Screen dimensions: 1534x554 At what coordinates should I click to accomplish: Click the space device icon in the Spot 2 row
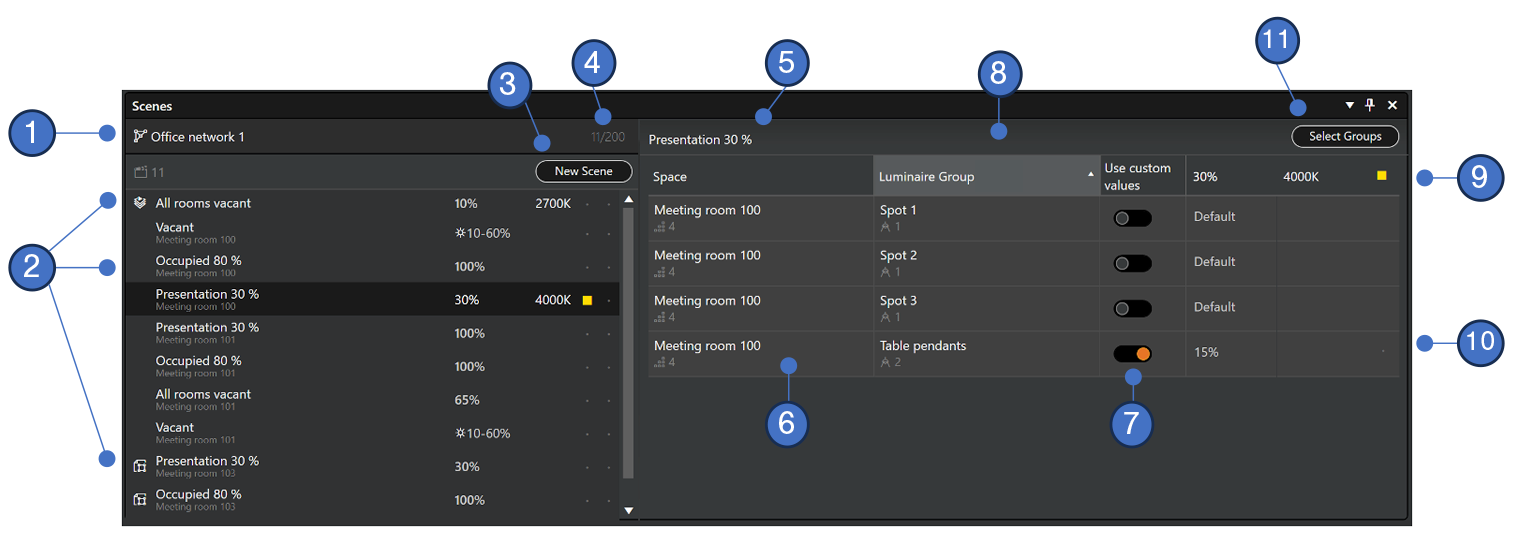point(659,272)
